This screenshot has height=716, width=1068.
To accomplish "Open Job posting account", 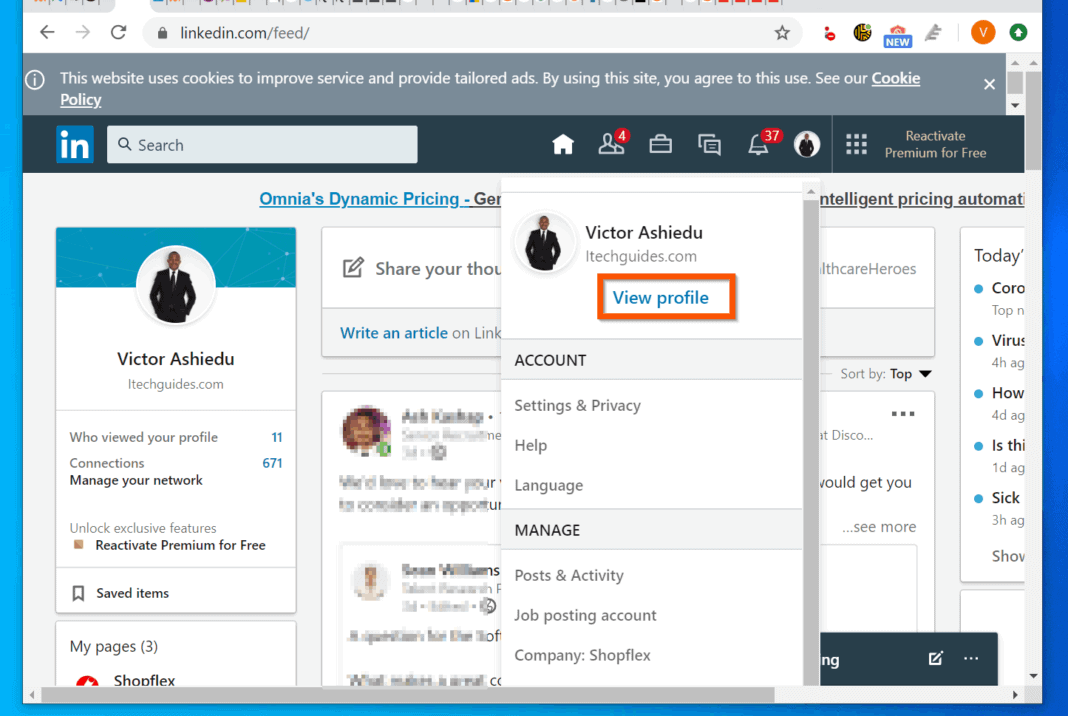I will 585,615.
